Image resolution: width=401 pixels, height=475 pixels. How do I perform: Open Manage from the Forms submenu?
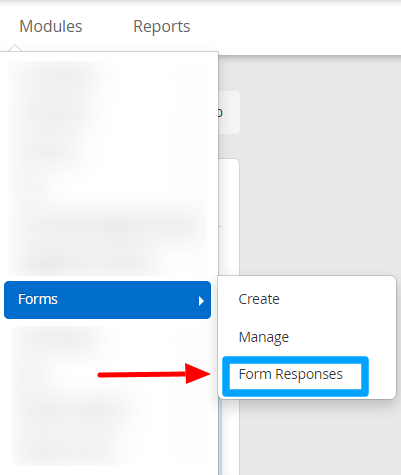tap(264, 337)
